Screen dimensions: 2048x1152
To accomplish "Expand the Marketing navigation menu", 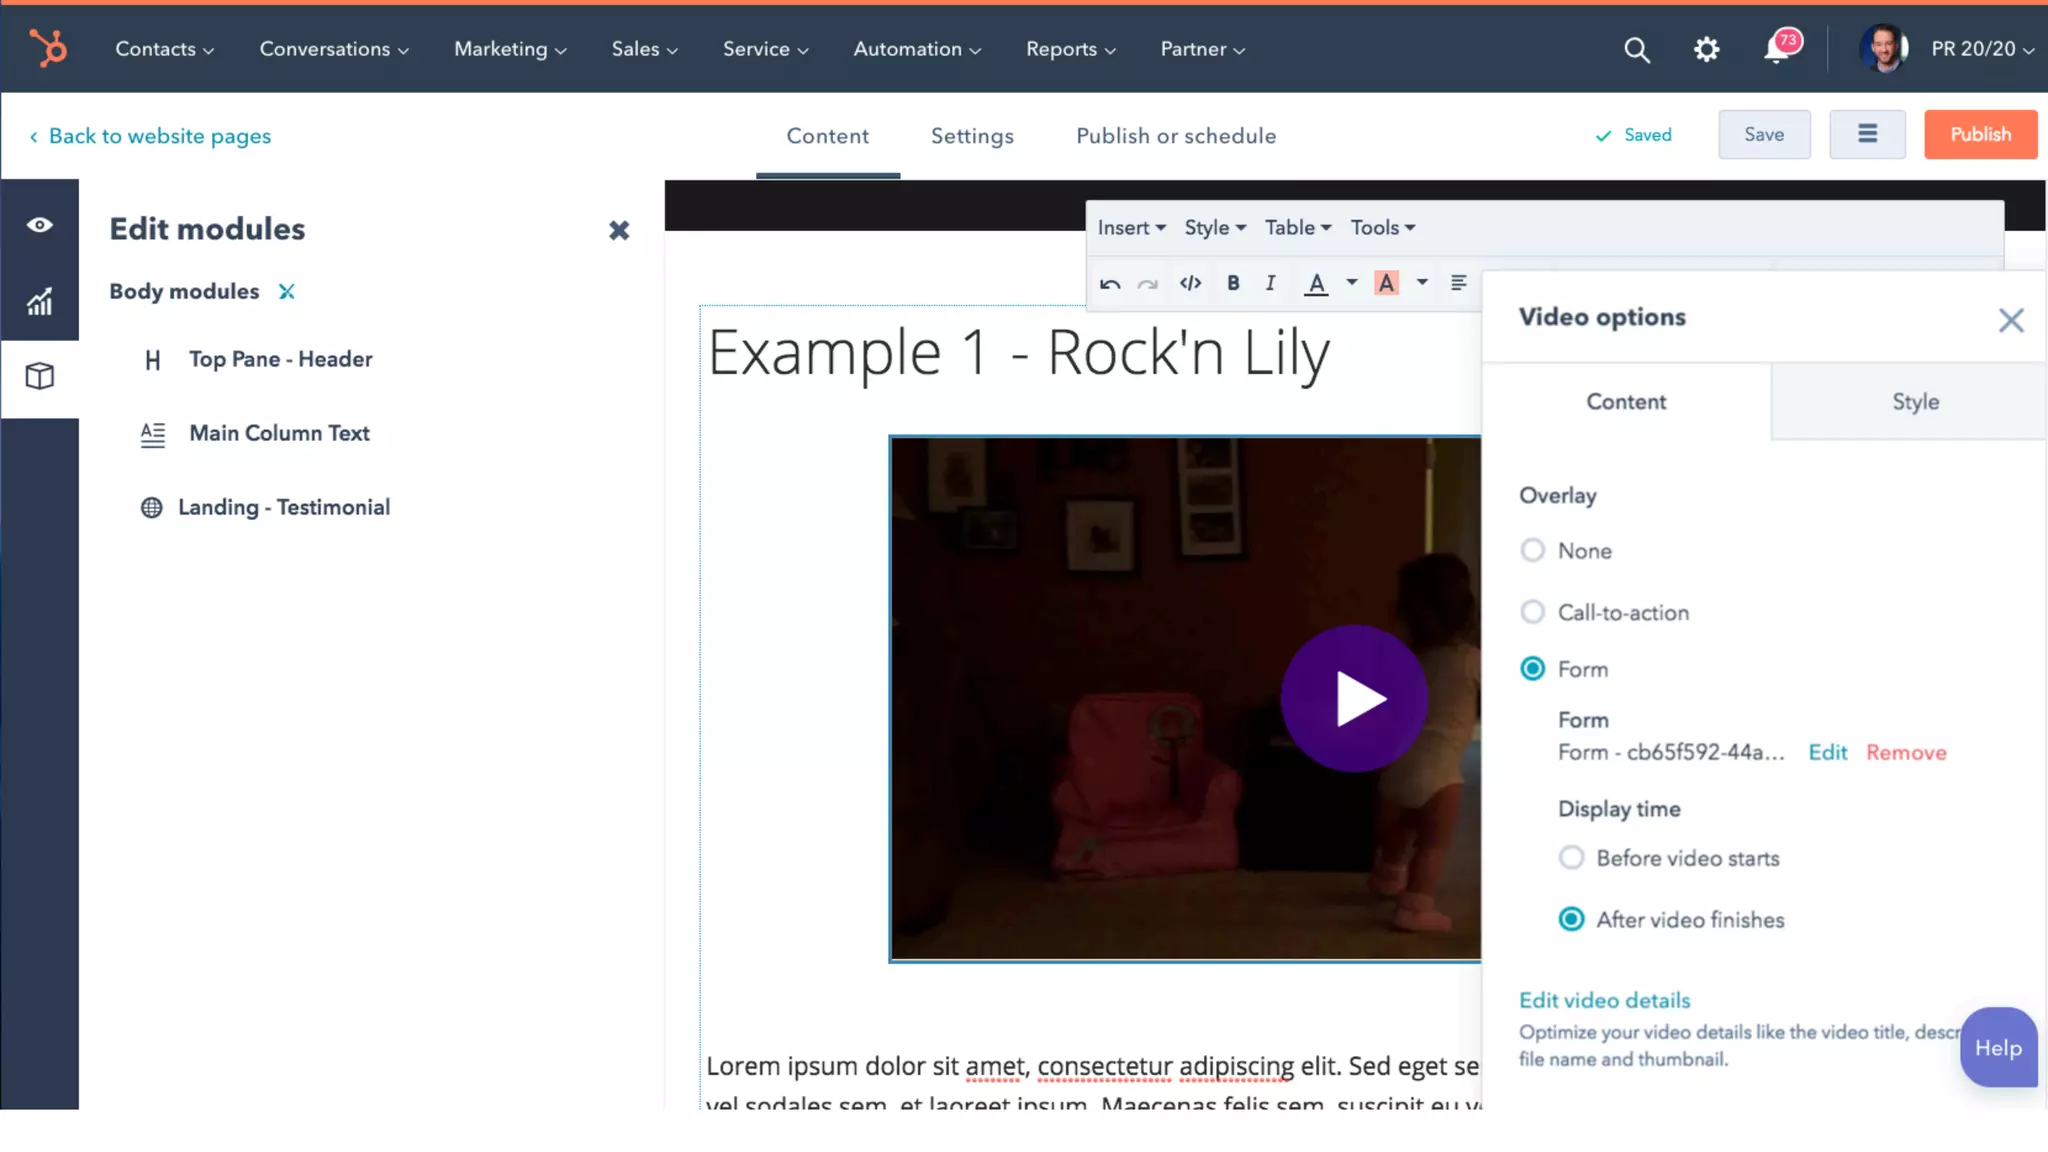I will click(510, 49).
